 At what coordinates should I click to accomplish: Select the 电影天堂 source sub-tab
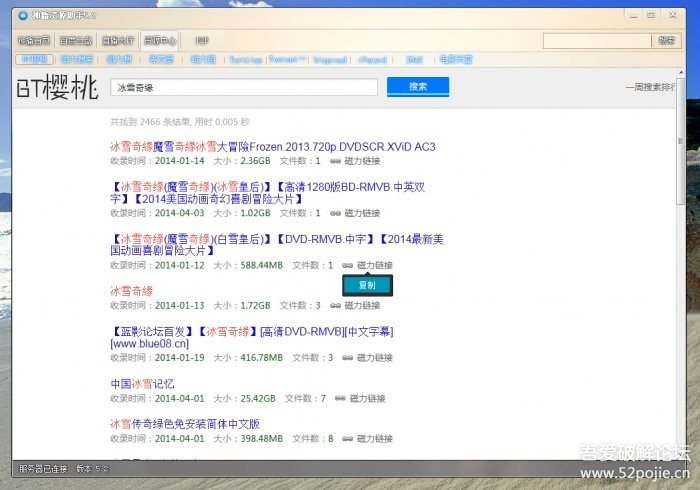tap(456, 59)
